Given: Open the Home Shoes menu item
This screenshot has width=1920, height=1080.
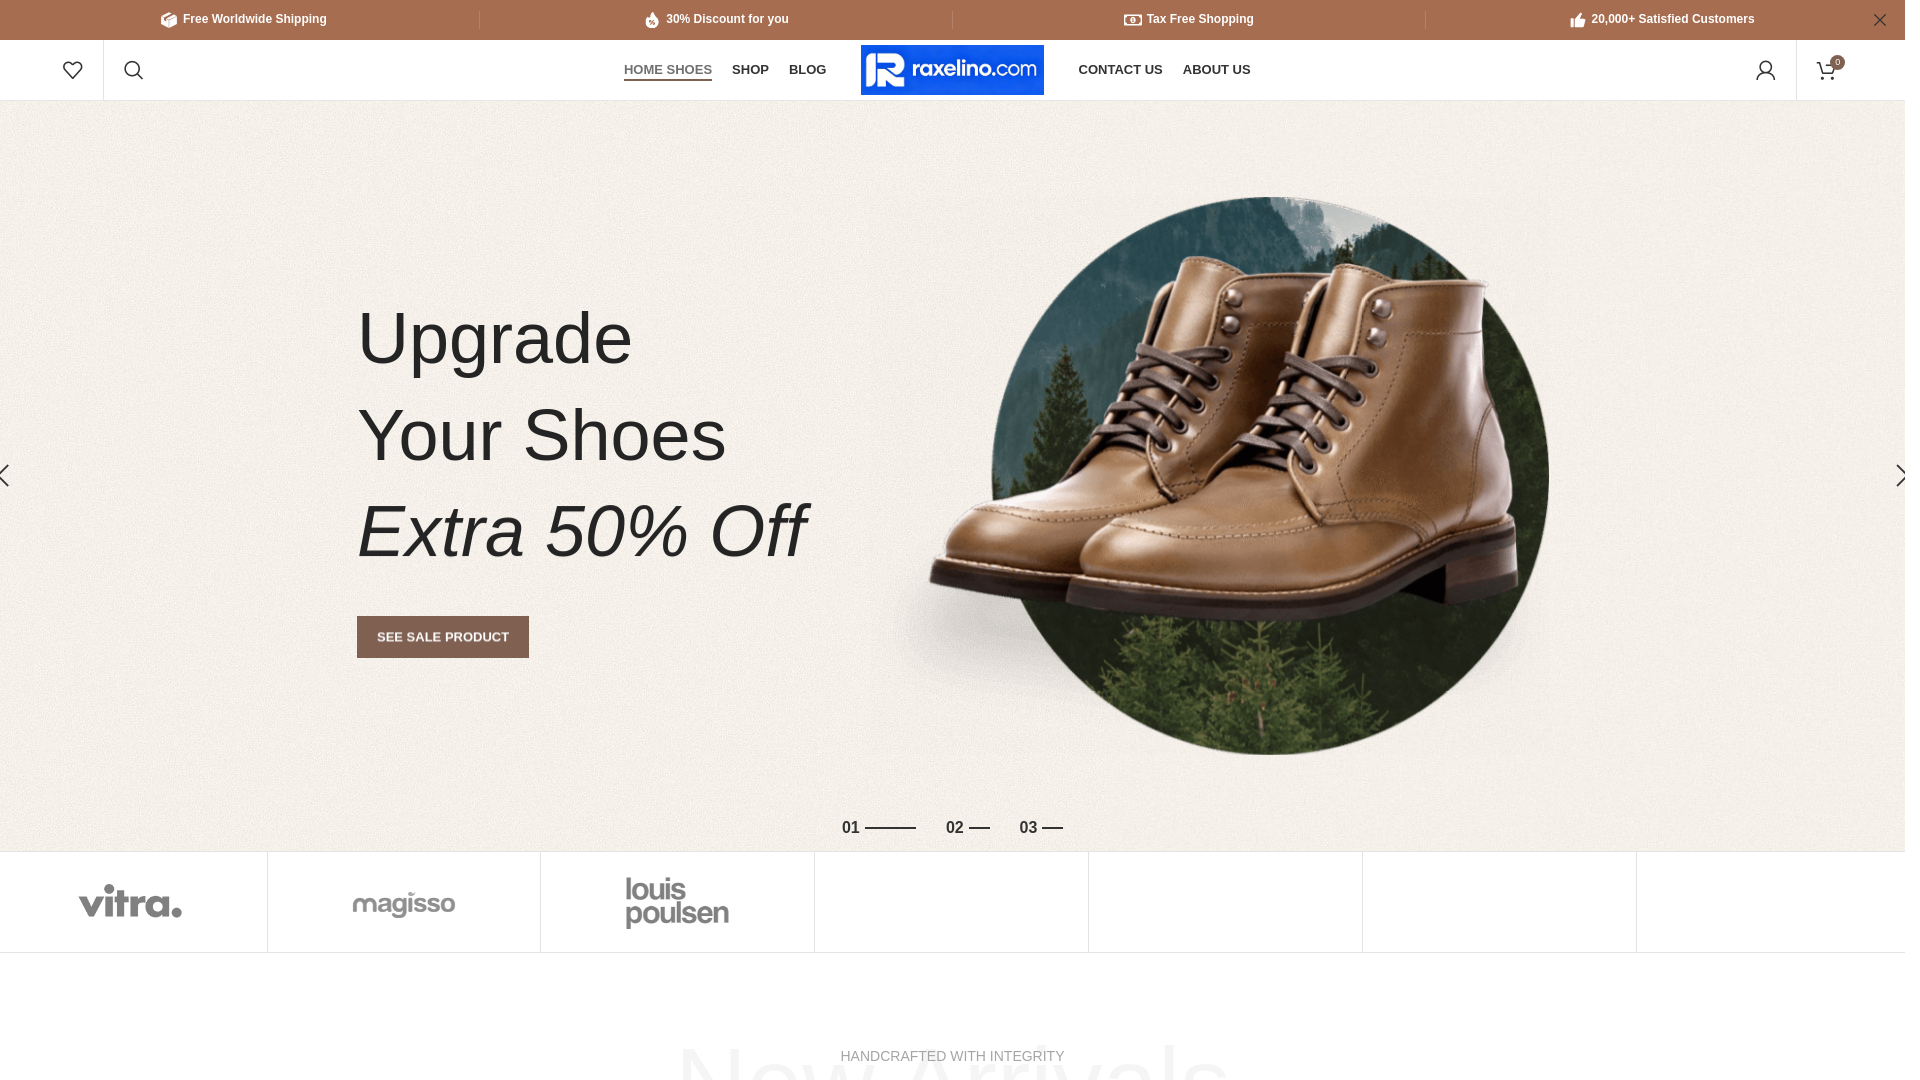Looking at the screenshot, I should [668, 70].
